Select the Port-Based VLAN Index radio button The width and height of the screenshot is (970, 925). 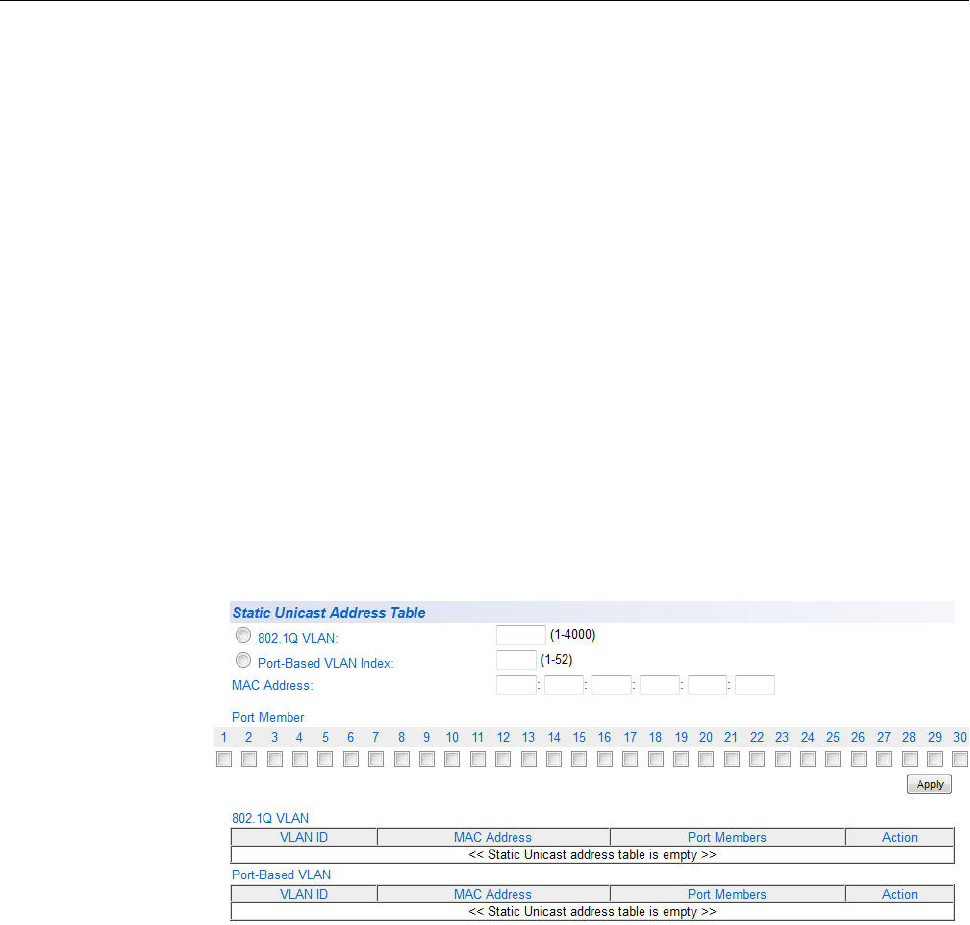[243, 660]
